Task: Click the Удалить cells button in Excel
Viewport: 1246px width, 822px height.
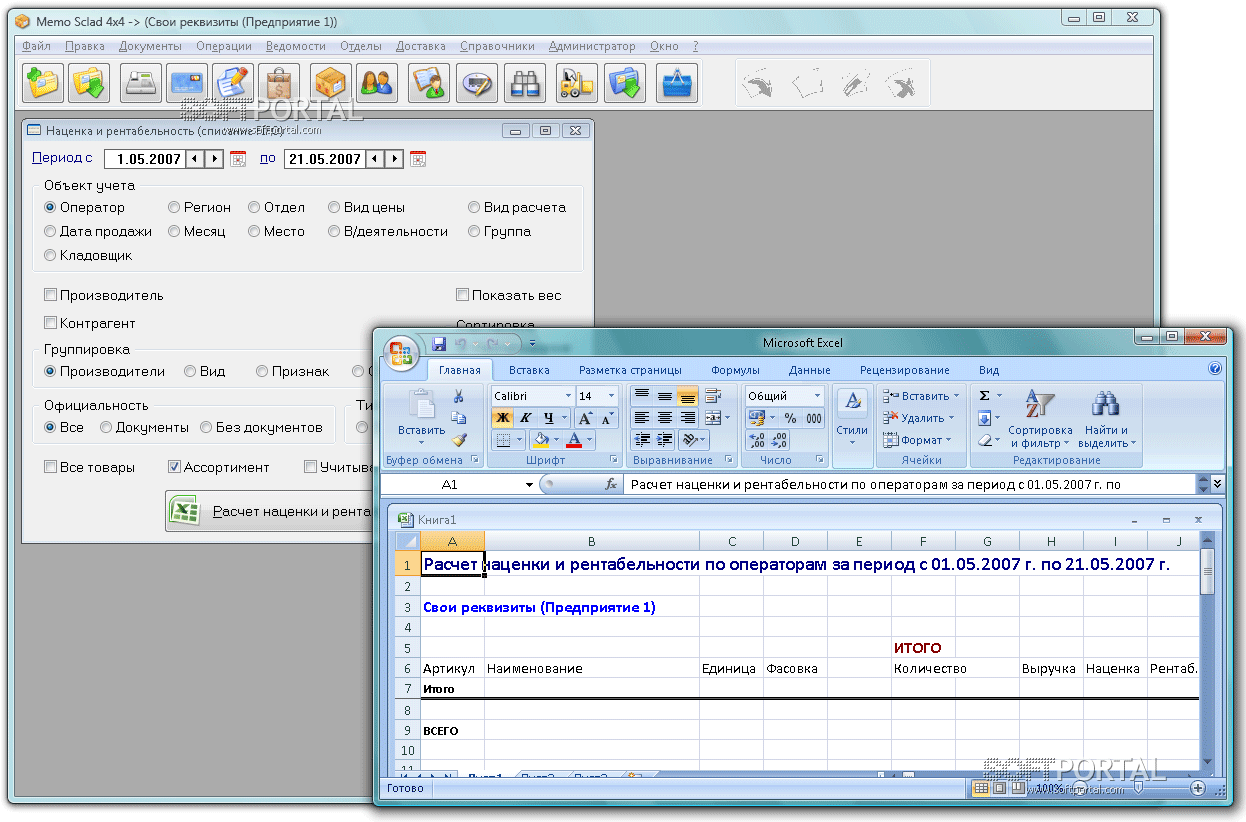Action: pyautogui.click(x=920, y=418)
